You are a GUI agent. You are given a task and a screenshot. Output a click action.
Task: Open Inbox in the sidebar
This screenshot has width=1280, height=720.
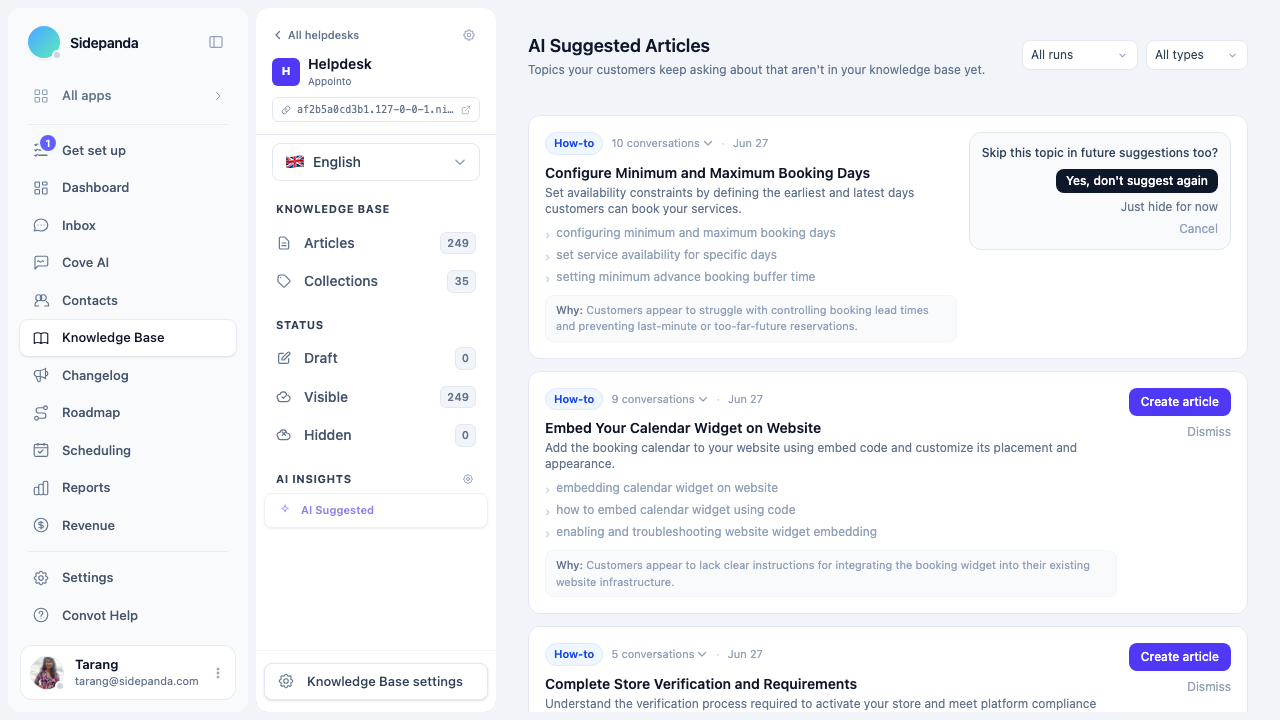128,225
